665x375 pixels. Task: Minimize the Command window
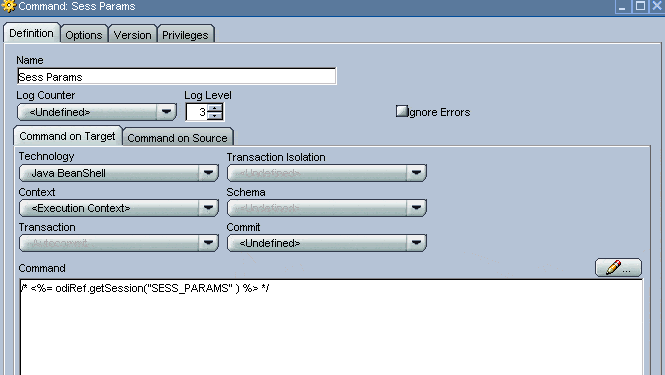click(x=622, y=6)
